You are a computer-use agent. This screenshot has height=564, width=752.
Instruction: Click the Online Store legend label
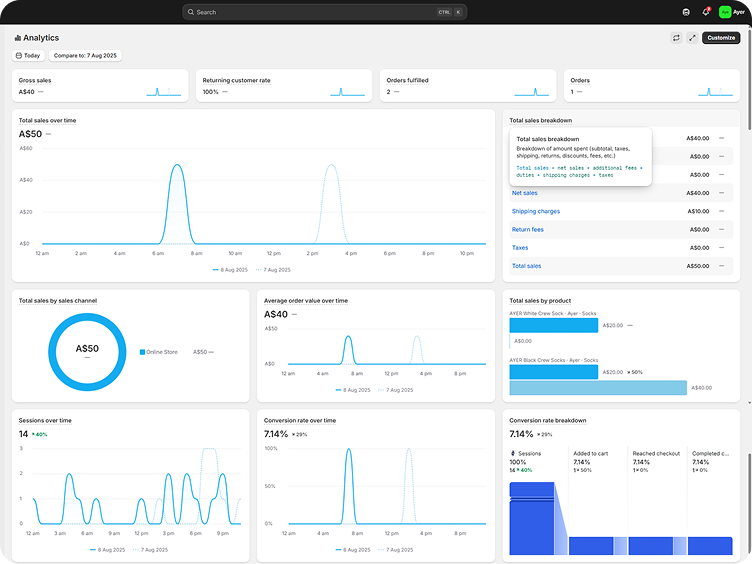(x=162, y=352)
